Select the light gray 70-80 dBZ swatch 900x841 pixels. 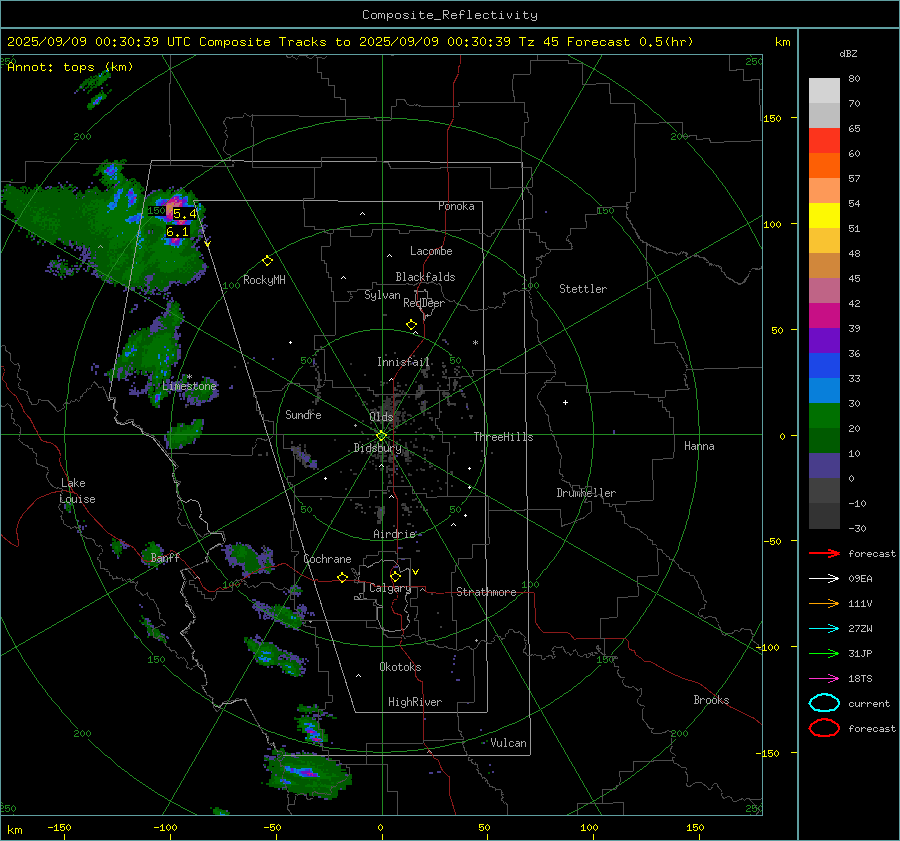click(x=824, y=91)
